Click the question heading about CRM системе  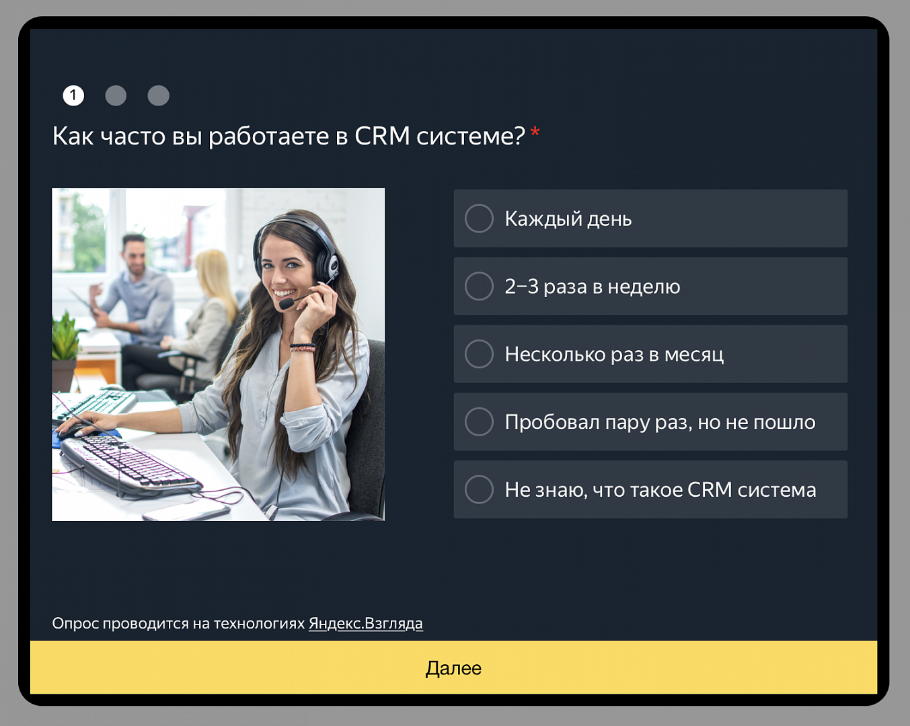pos(288,136)
